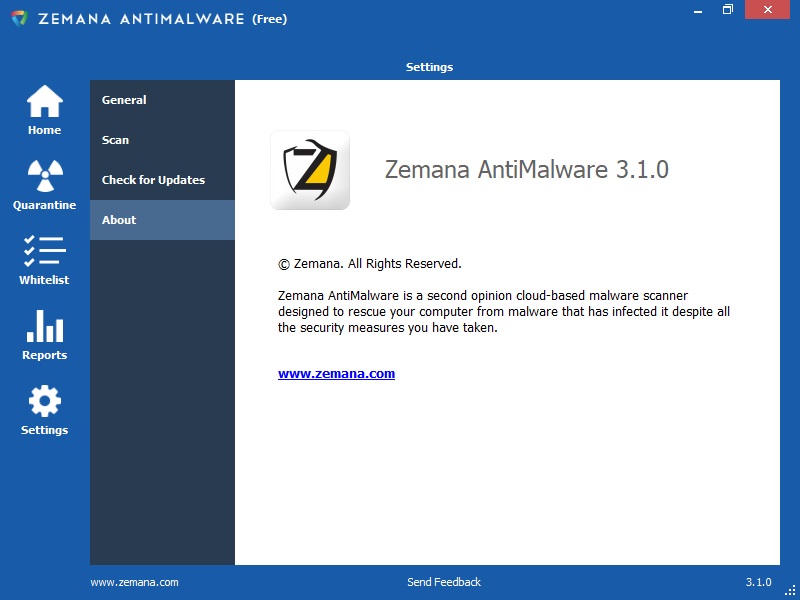Click the Zemana AntiMalware 3.1.0 heading
This screenshot has height=600, width=800.
tap(527, 169)
